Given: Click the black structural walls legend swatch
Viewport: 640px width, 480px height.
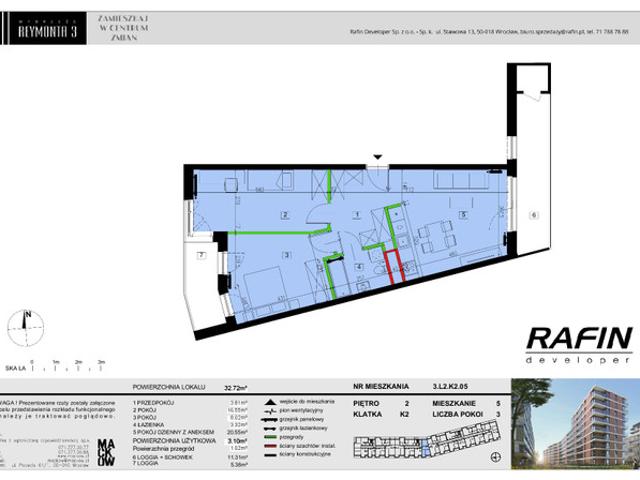Looking at the screenshot, I should [x=270, y=454].
